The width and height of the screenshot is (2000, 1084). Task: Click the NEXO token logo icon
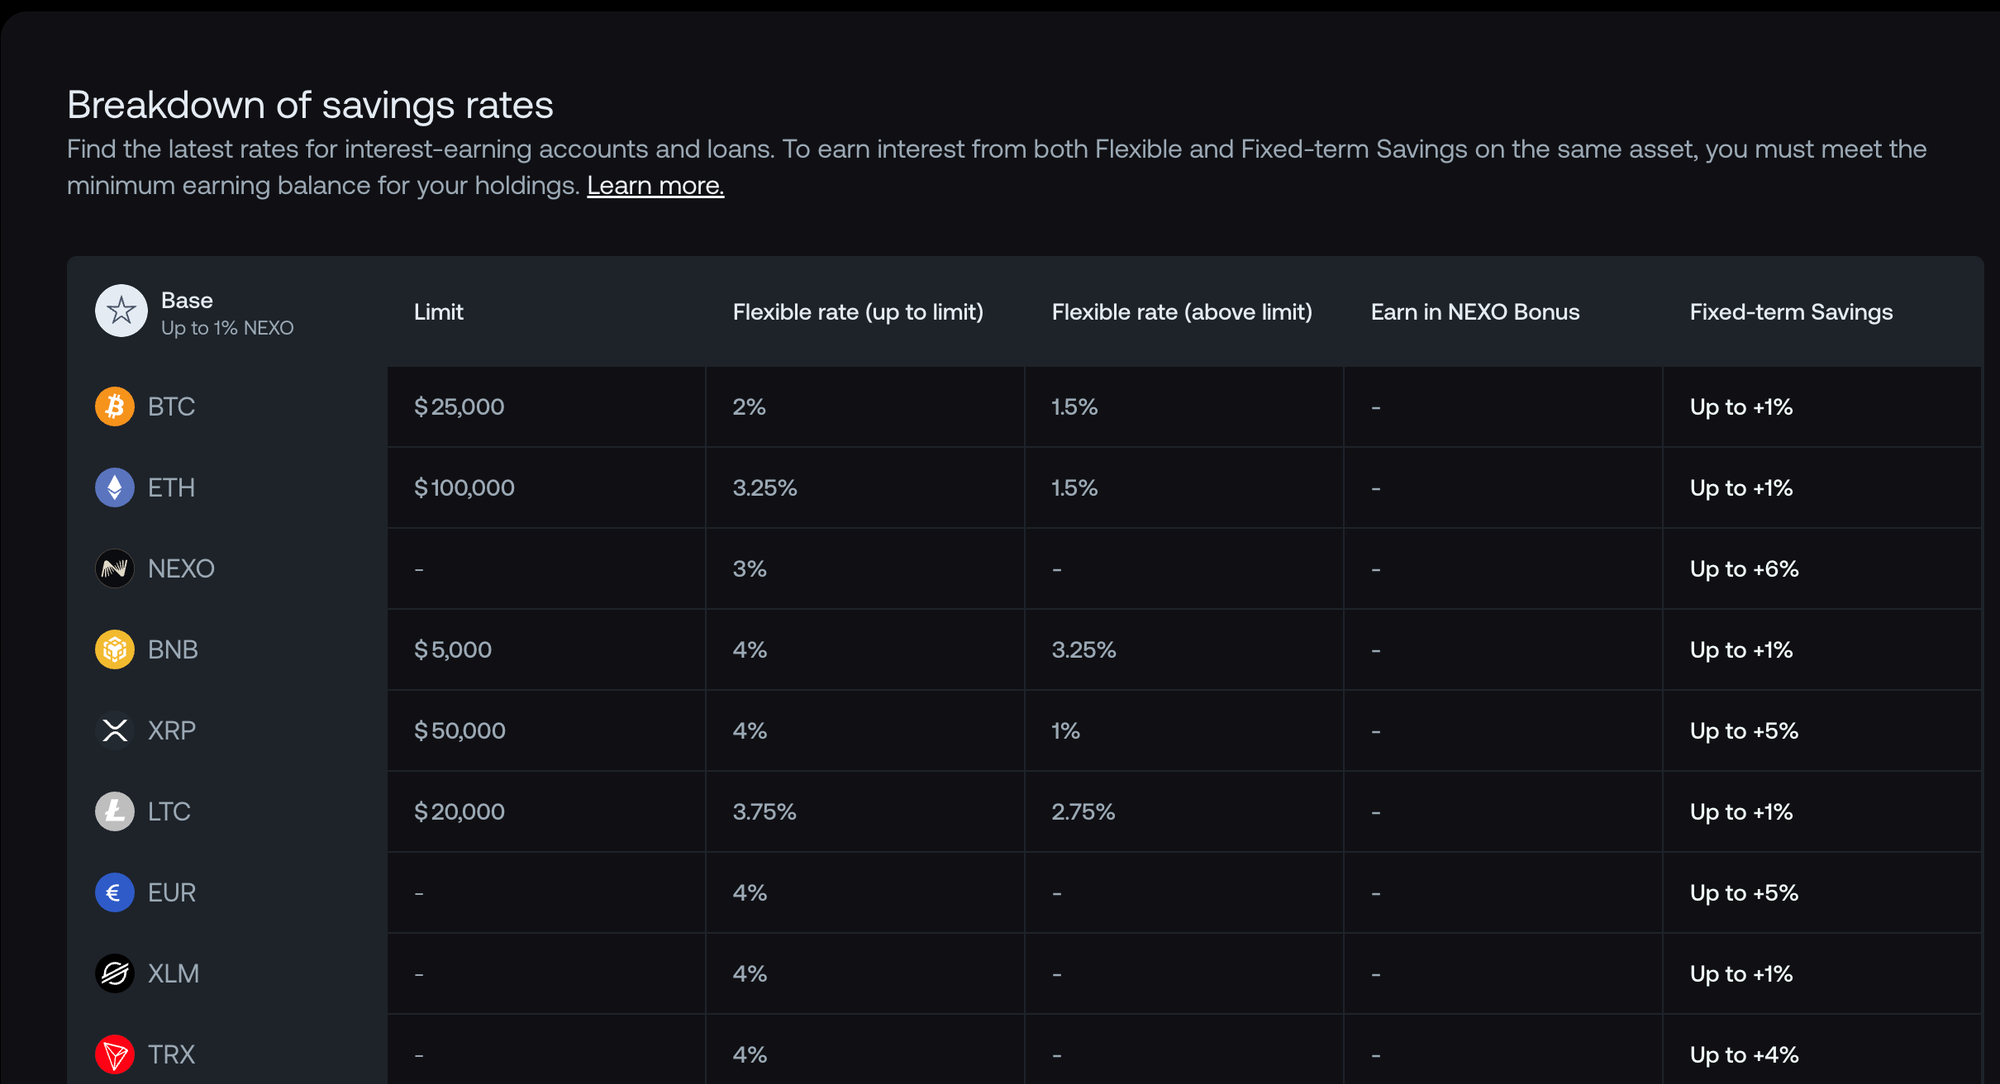pos(115,569)
